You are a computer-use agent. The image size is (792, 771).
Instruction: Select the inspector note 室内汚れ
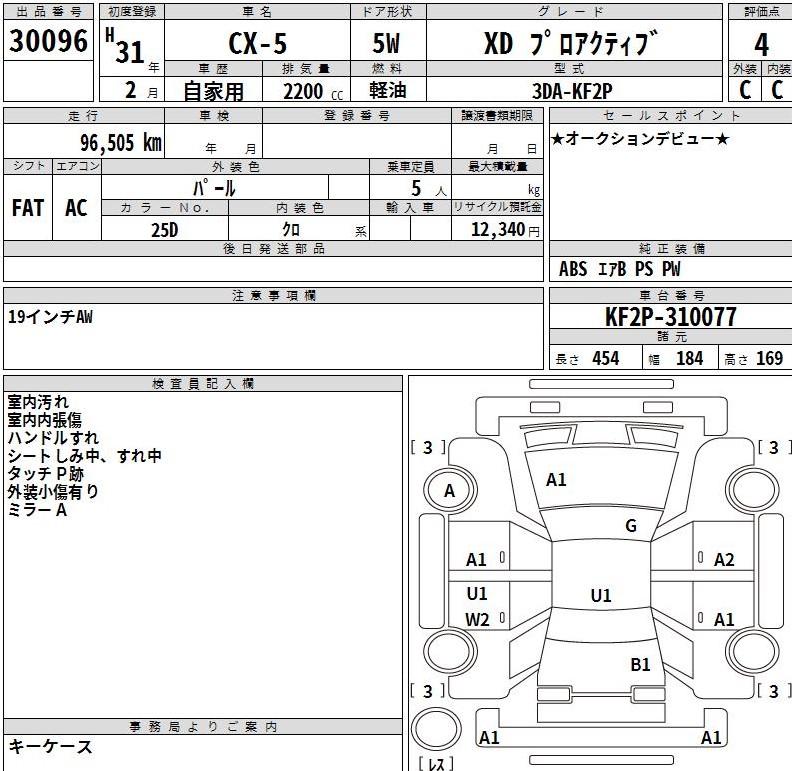point(38,402)
